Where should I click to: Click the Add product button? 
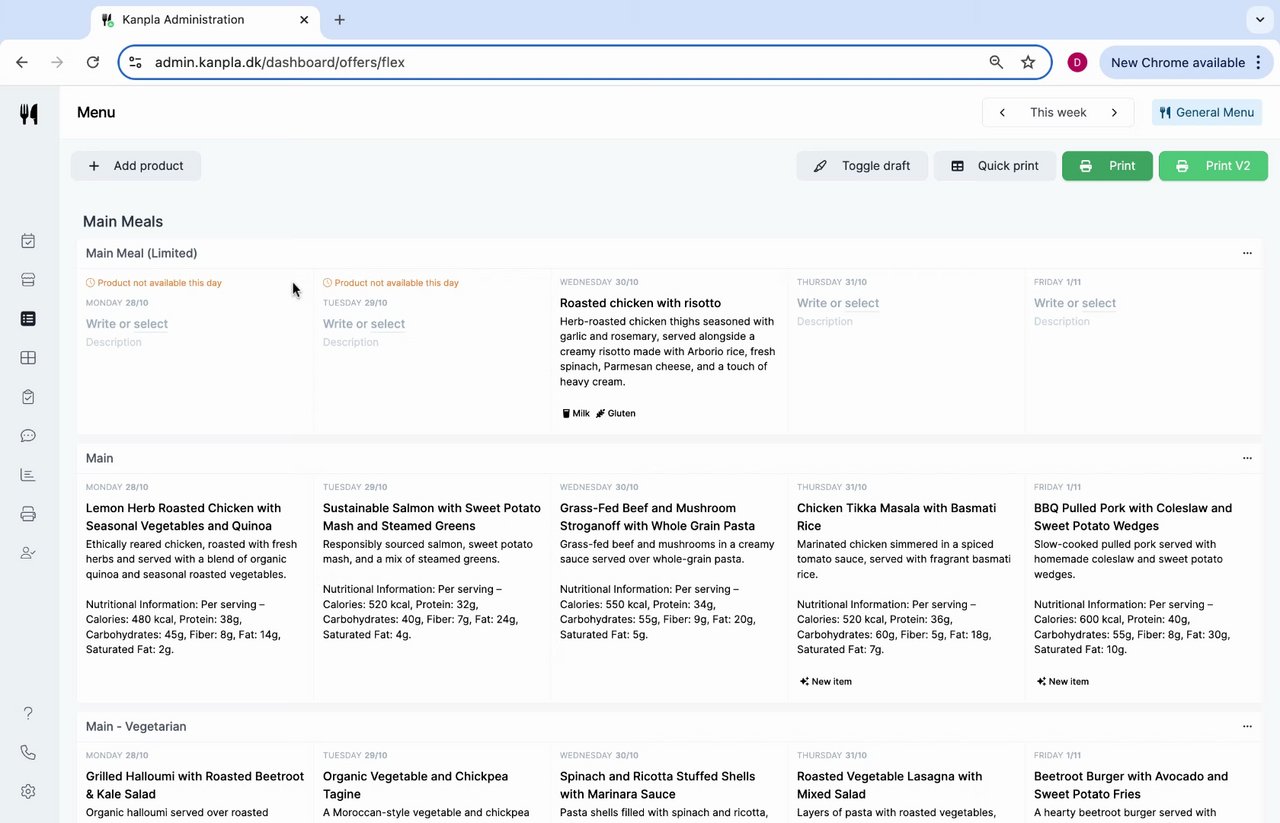coord(136,166)
